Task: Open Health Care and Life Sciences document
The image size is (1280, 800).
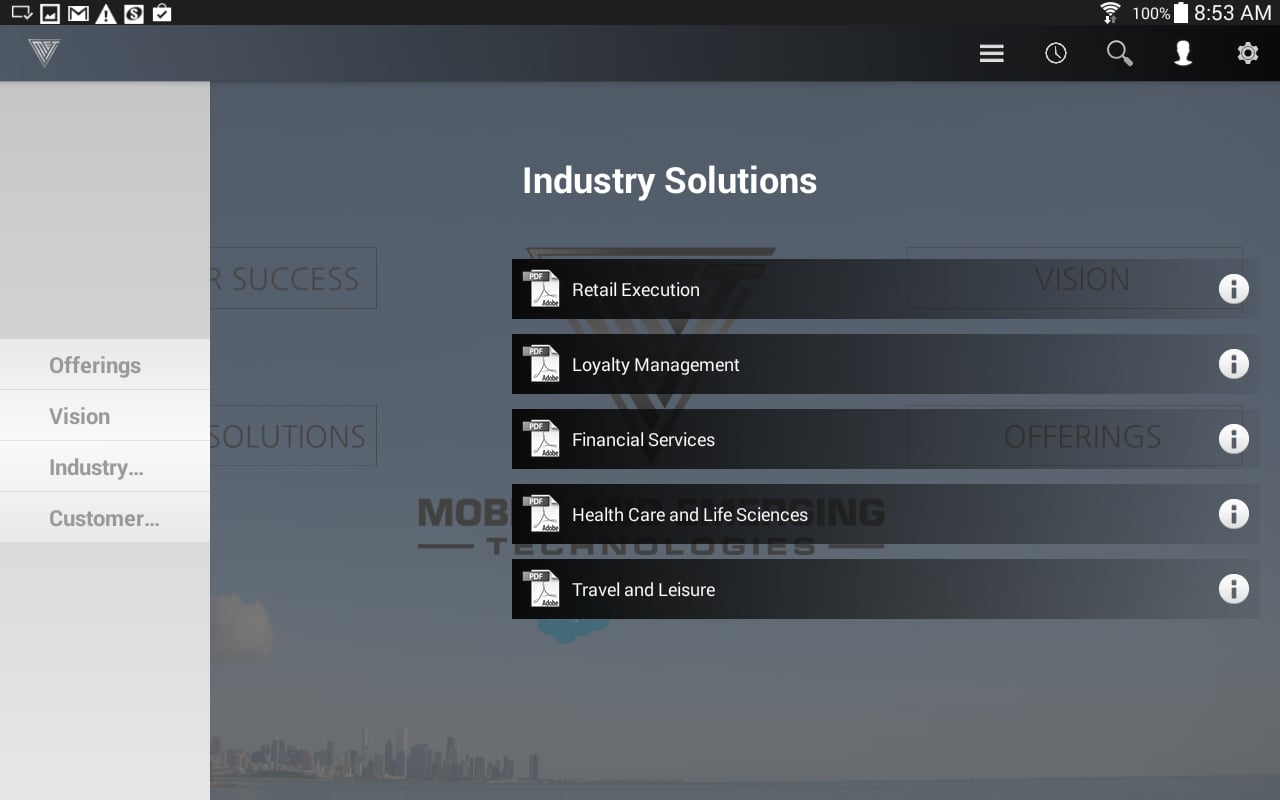Action: [x=885, y=514]
